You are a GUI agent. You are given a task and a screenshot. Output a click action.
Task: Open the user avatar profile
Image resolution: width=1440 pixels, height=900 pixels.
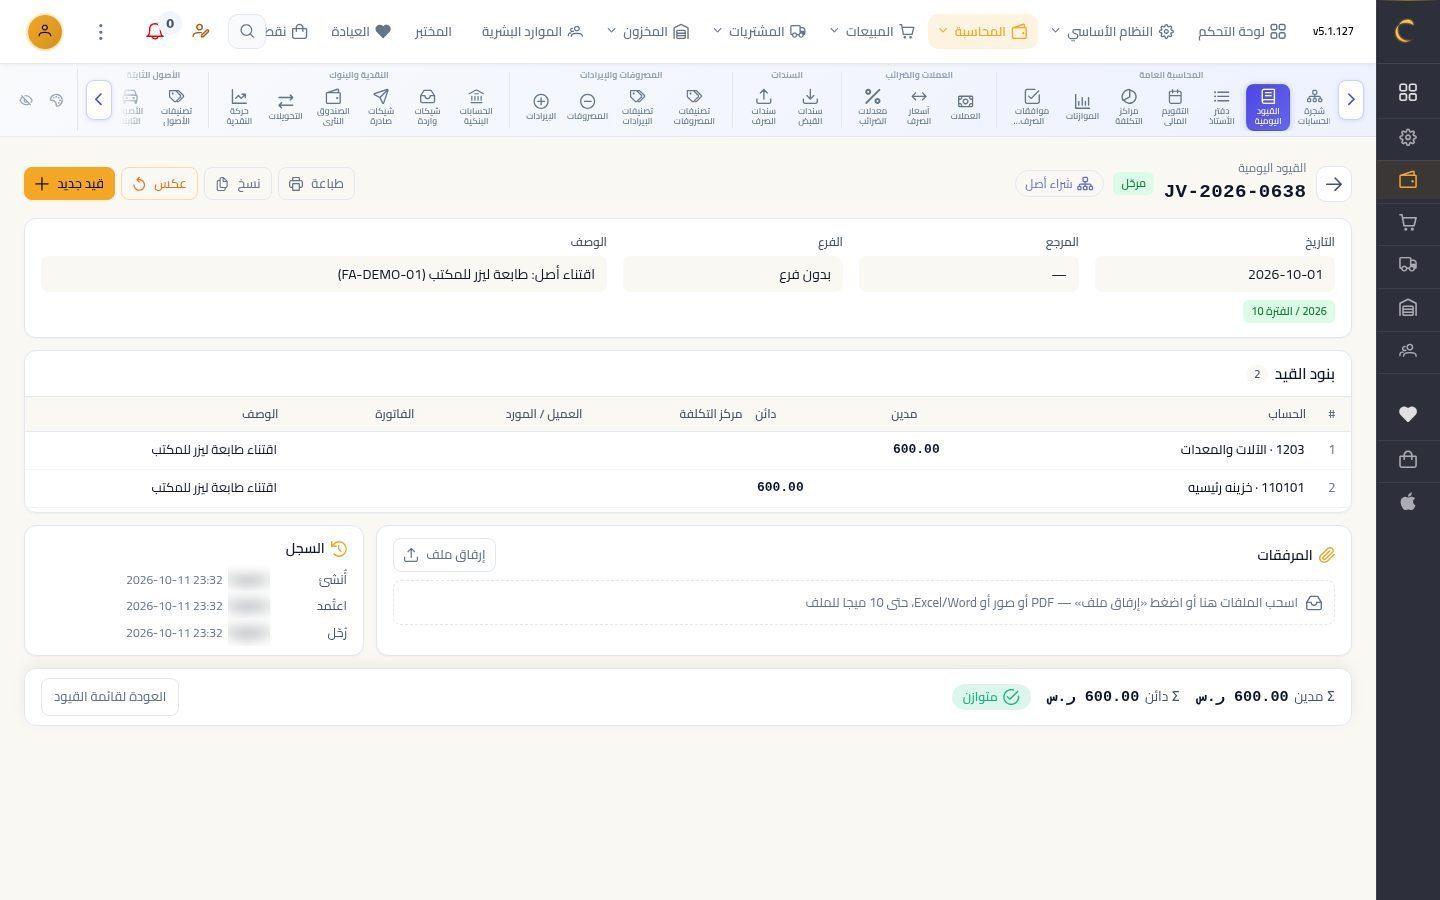click(44, 32)
